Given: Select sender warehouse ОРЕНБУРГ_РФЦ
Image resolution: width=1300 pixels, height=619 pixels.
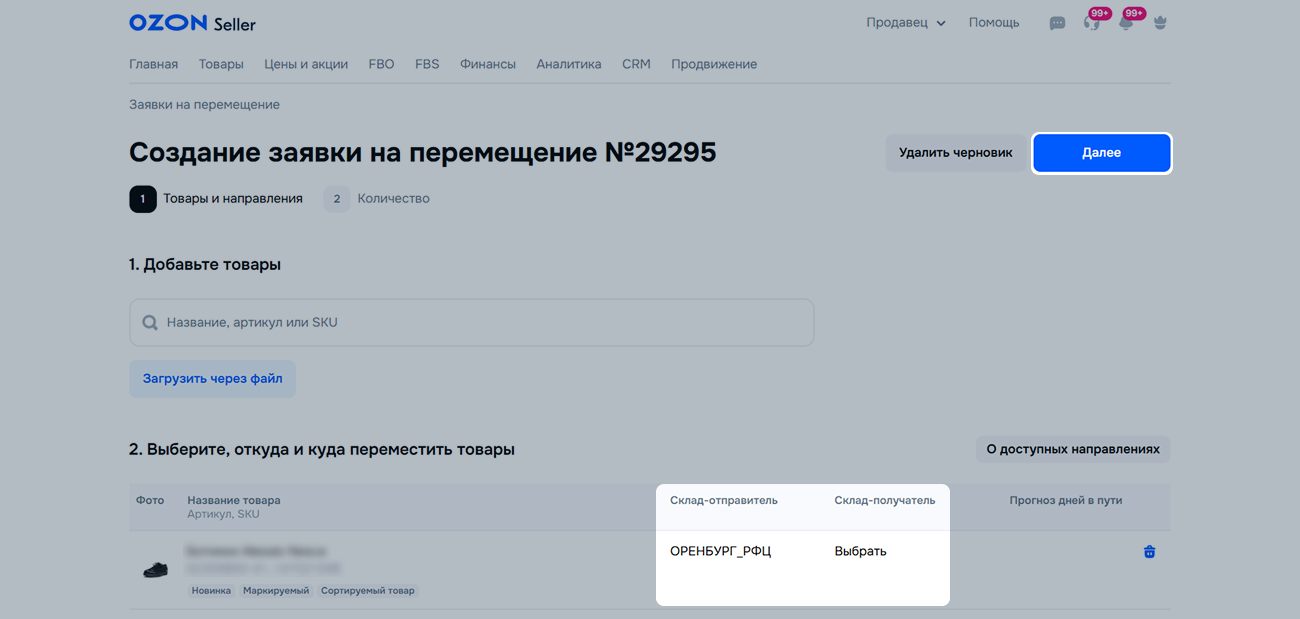Looking at the screenshot, I should pyautogui.click(x=720, y=551).
